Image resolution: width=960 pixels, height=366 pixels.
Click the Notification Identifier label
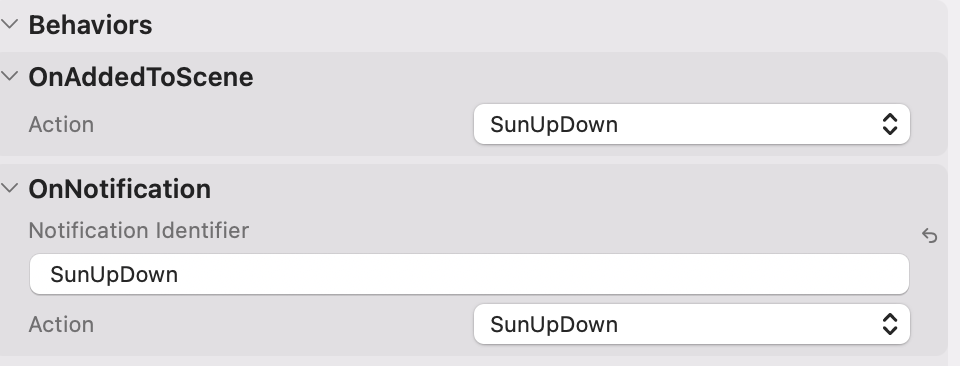[138, 231]
